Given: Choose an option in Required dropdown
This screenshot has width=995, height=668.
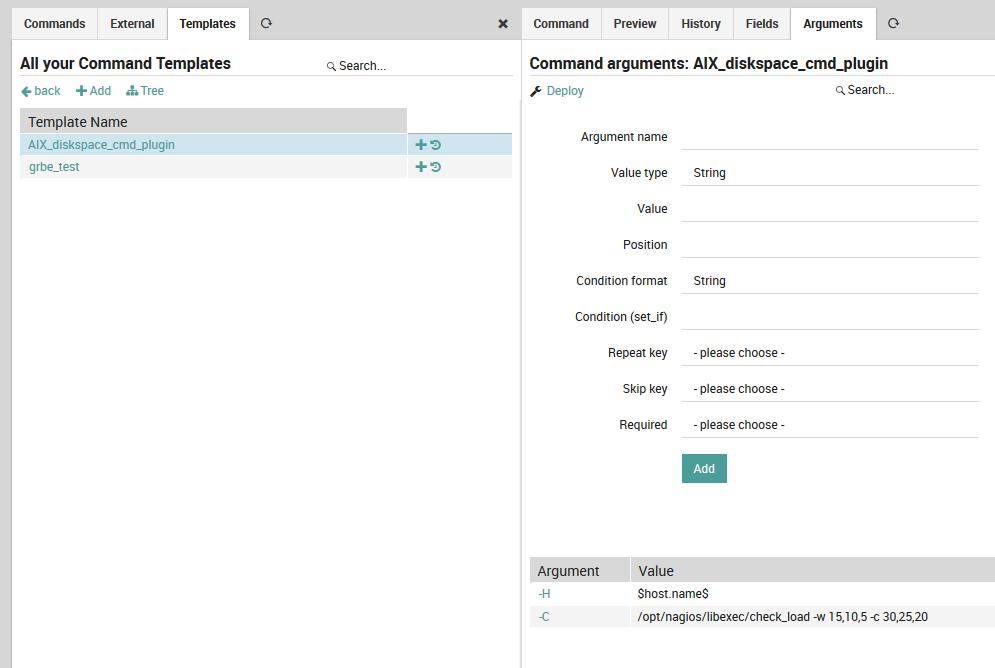Looking at the screenshot, I should [830, 425].
